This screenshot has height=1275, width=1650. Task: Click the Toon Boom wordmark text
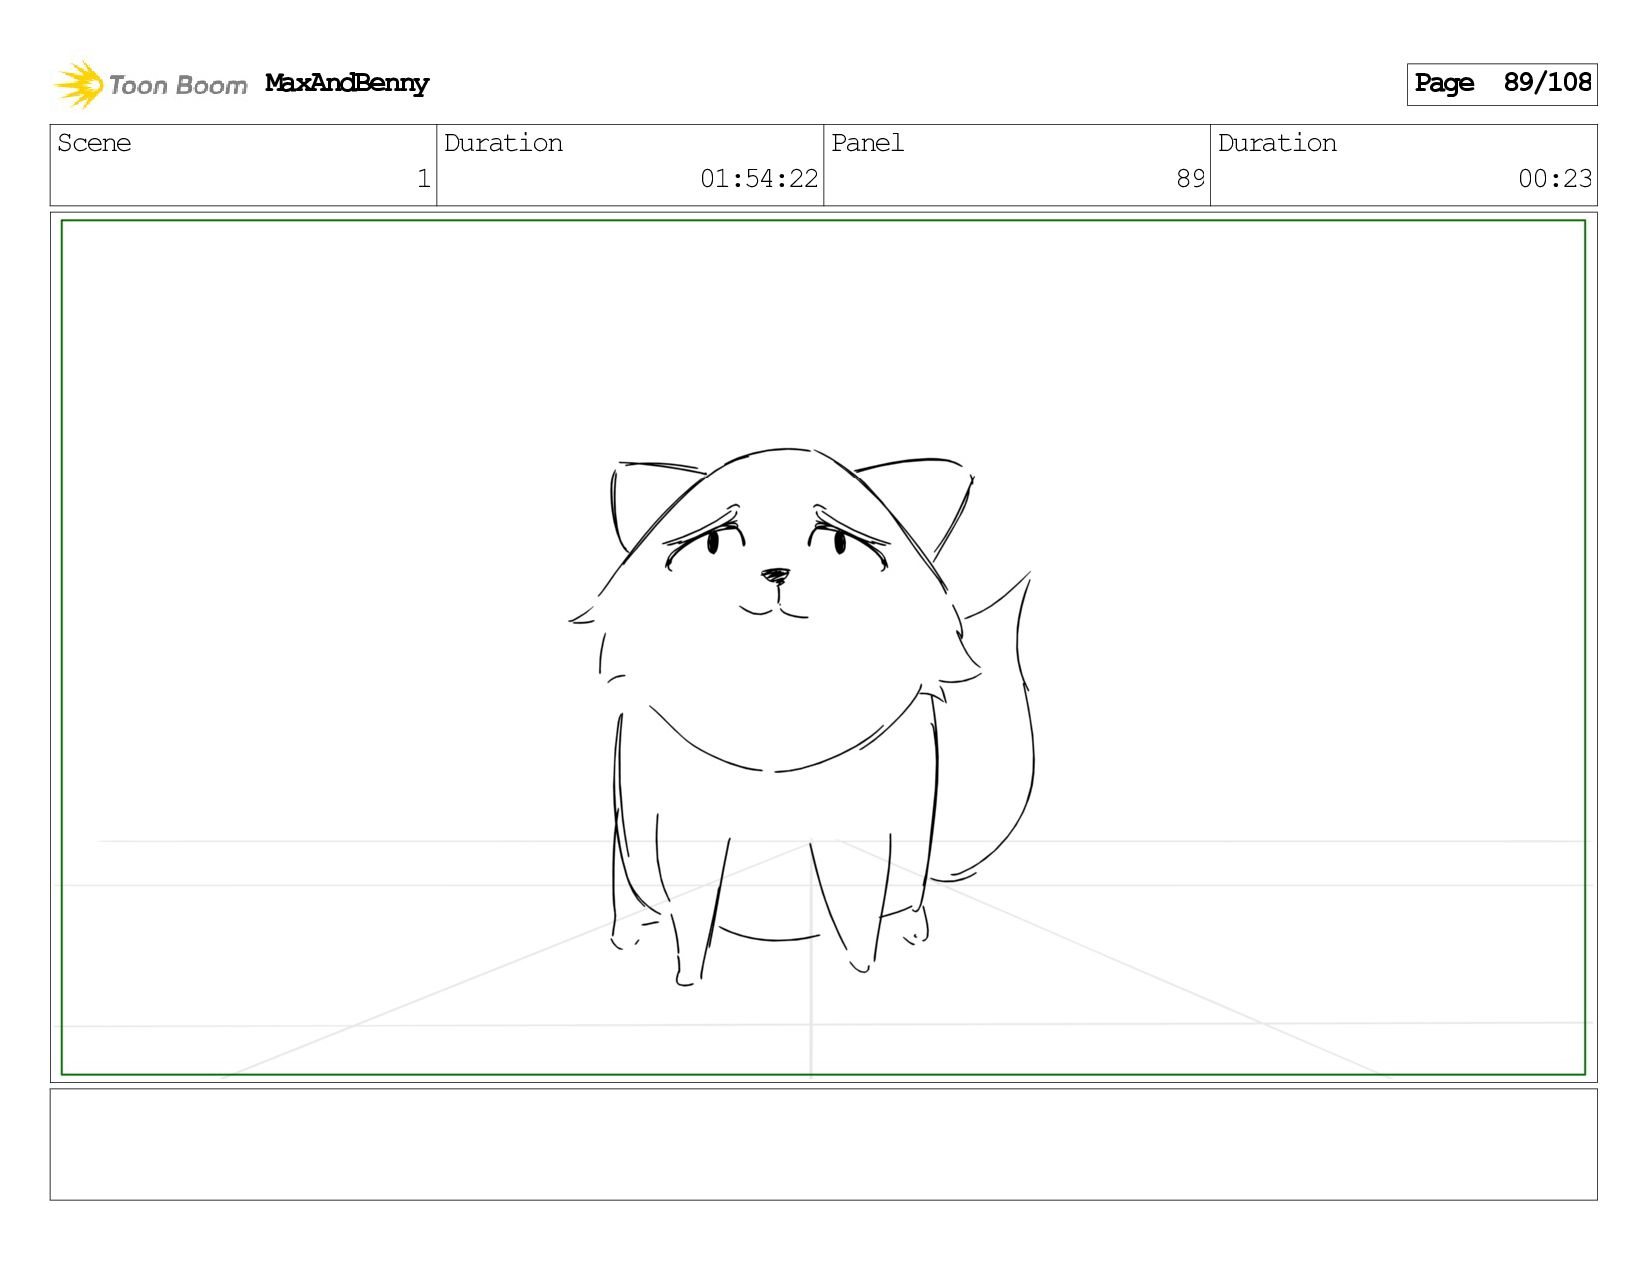178,85
